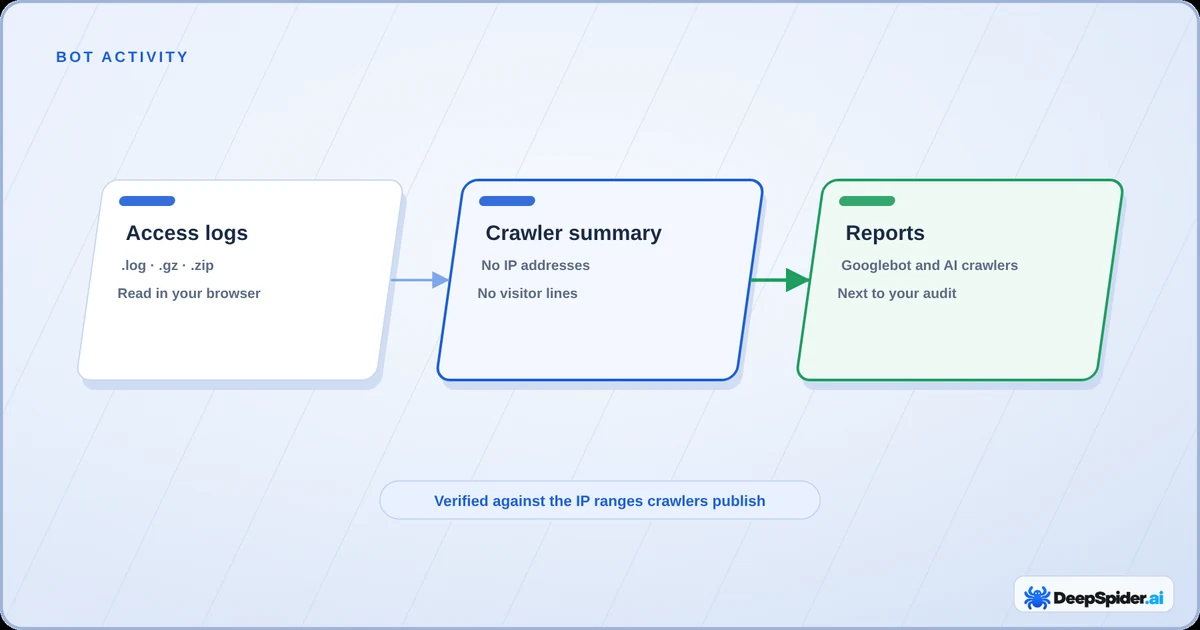Select the Crawler summary card heading
1200x630 pixels.
tap(573, 233)
